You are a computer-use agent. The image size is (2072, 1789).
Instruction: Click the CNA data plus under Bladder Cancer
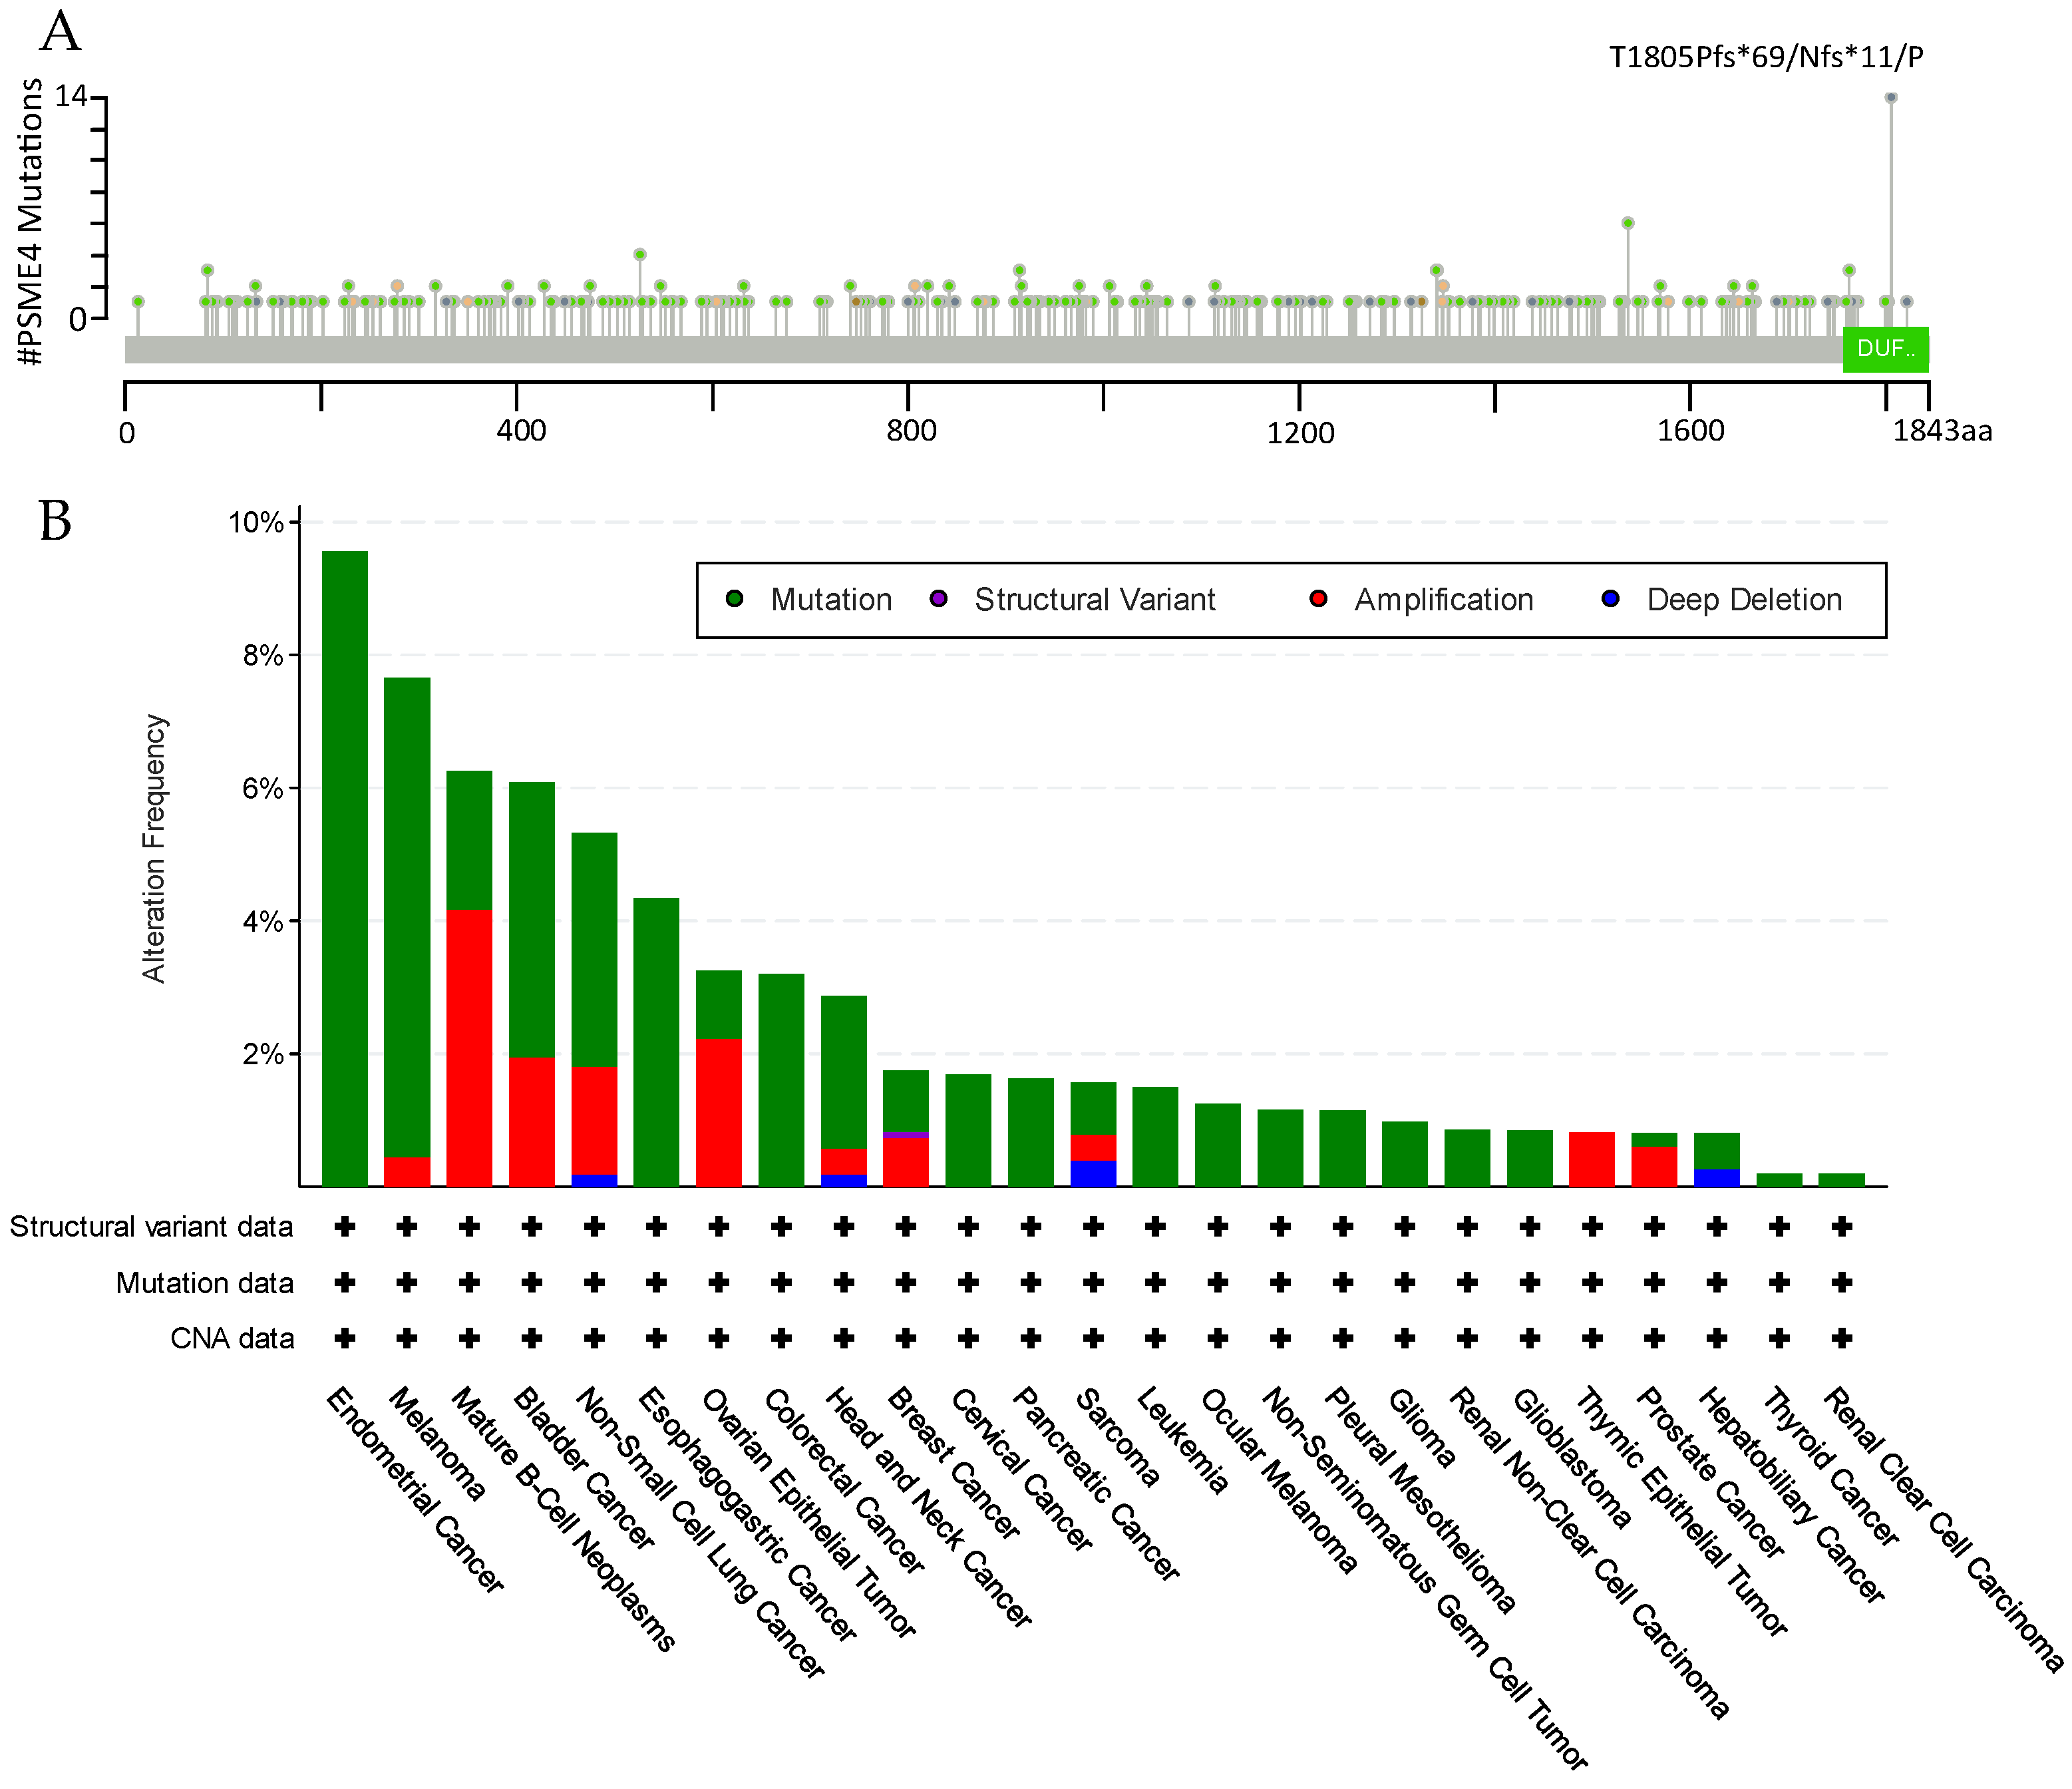click(532, 1338)
